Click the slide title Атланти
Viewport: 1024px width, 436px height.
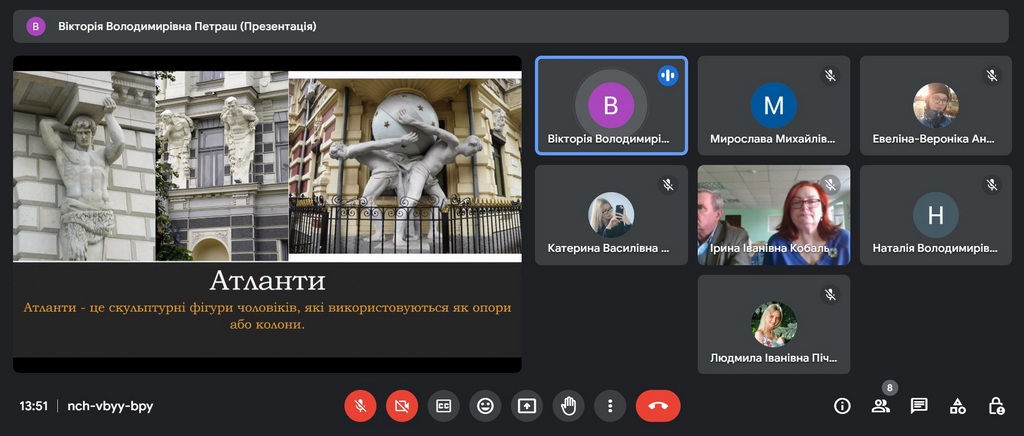[x=267, y=281]
